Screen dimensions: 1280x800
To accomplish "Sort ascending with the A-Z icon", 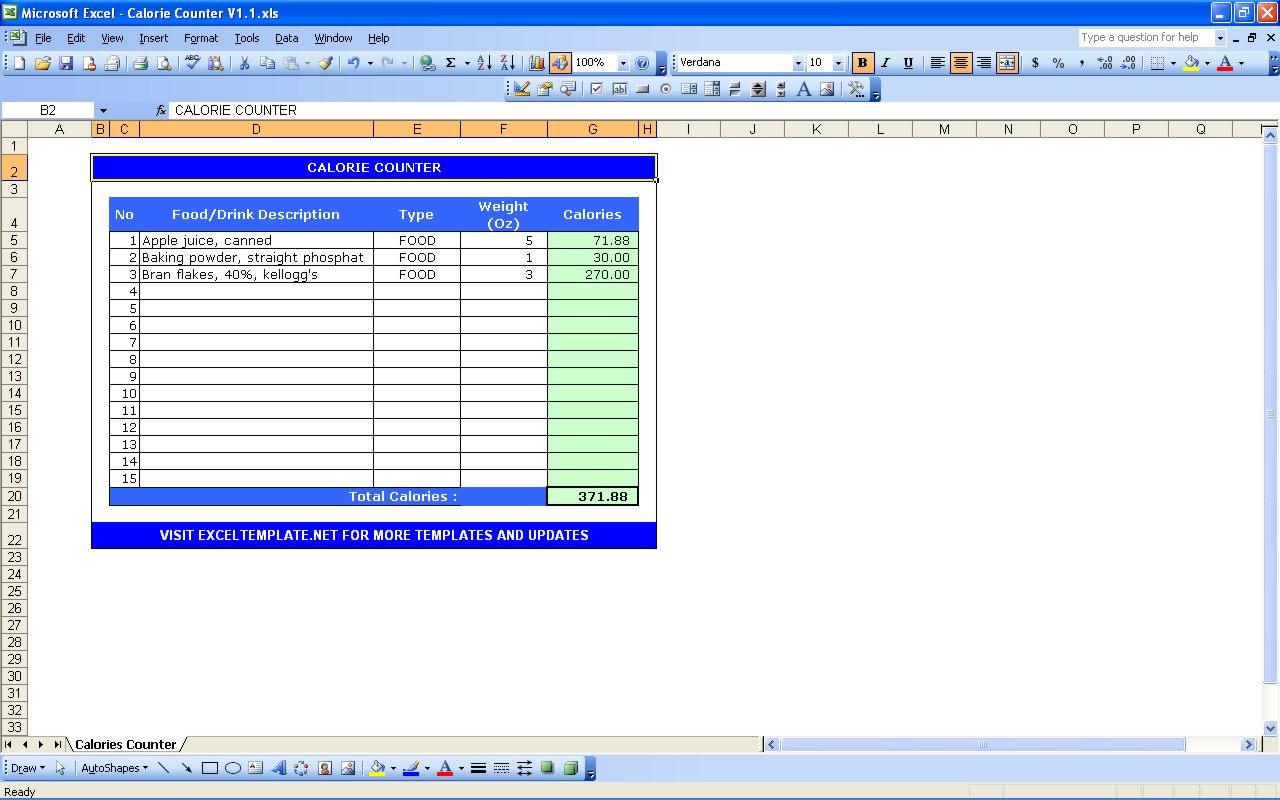I will [484, 63].
